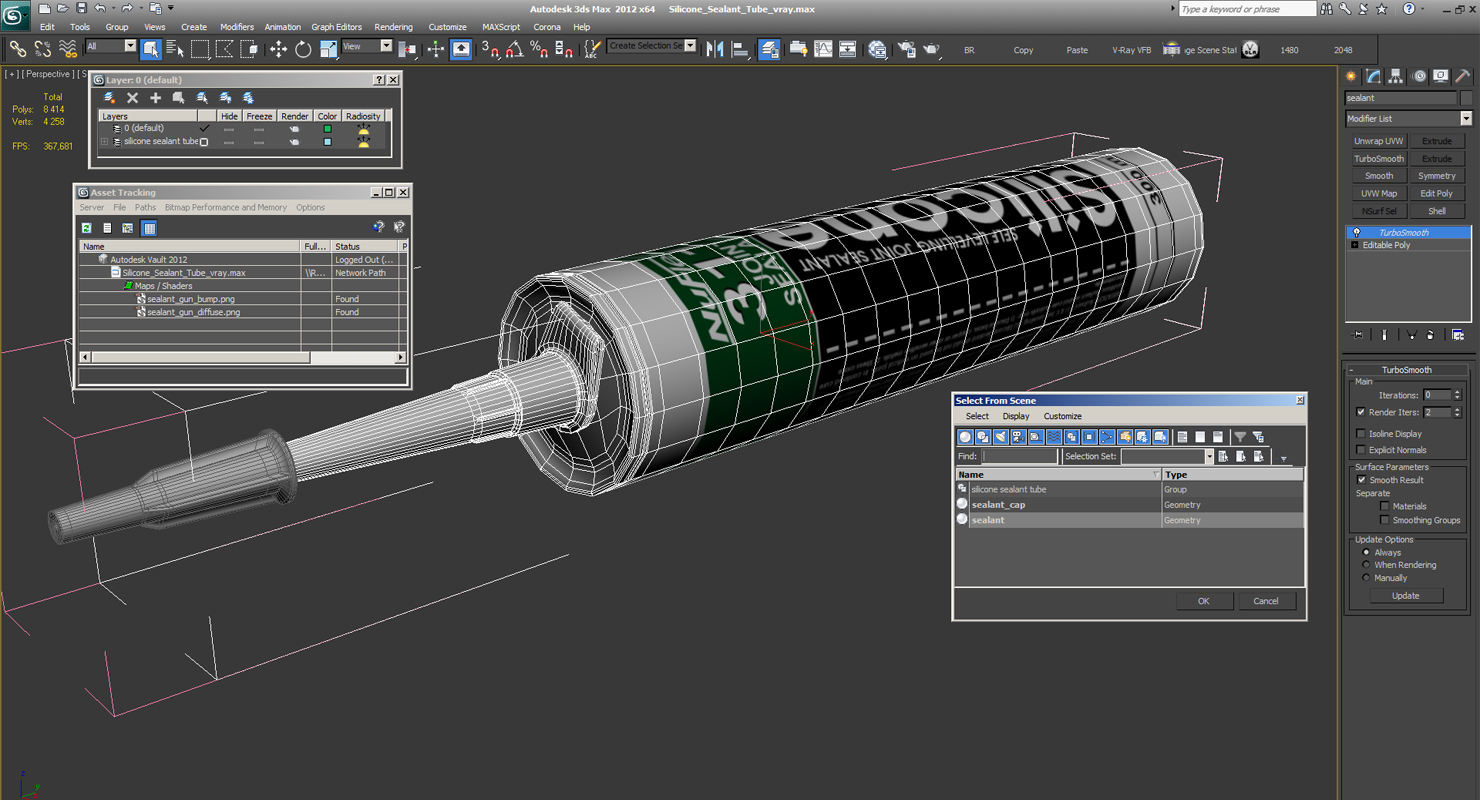Open the Modifiers menu
Screen dimensions: 1480x800
click(x=237, y=27)
